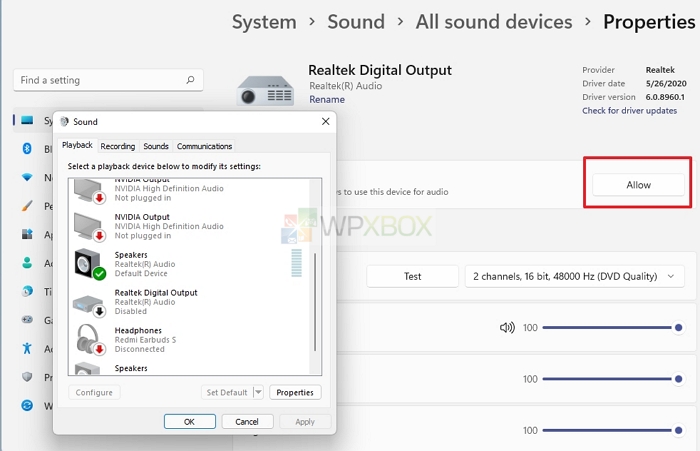Open Time & language globe icon in sidebar
The height and width of the screenshot is (451, 700).
(x=27, y=291)
